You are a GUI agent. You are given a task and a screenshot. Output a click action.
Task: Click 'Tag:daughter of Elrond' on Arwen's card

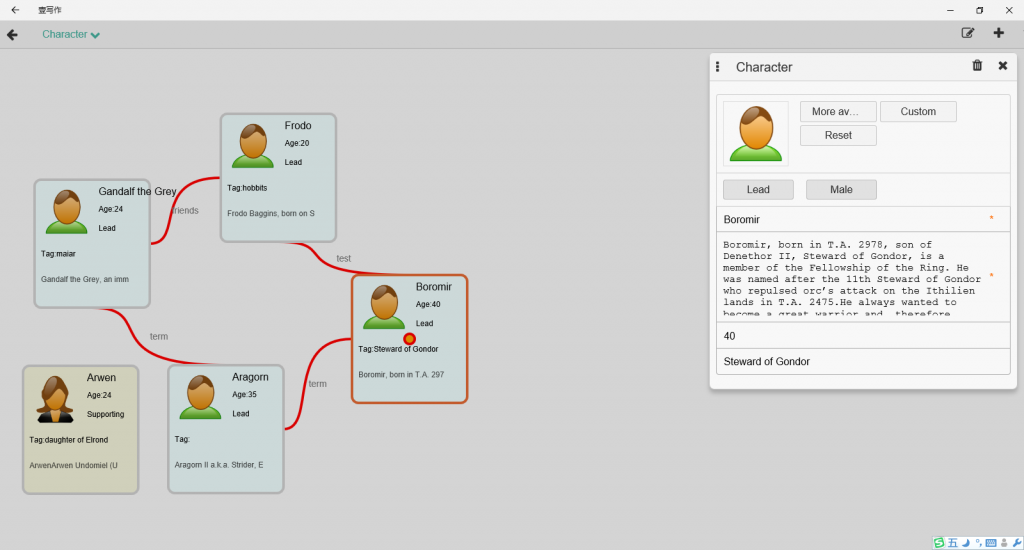pos(69,440)
